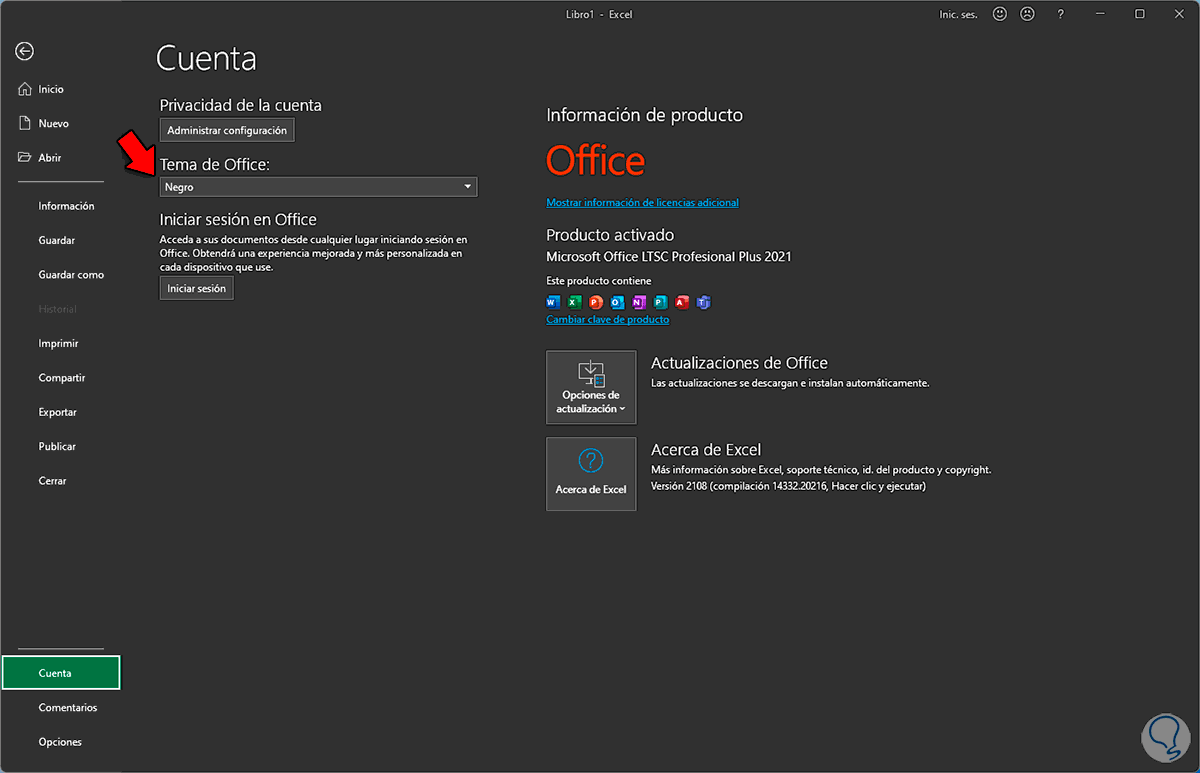Click the Microsoft Office LTSC Profesional Plus 2021 text
This screenshot has width=1200, height=773.
click(x=669, y=257)
